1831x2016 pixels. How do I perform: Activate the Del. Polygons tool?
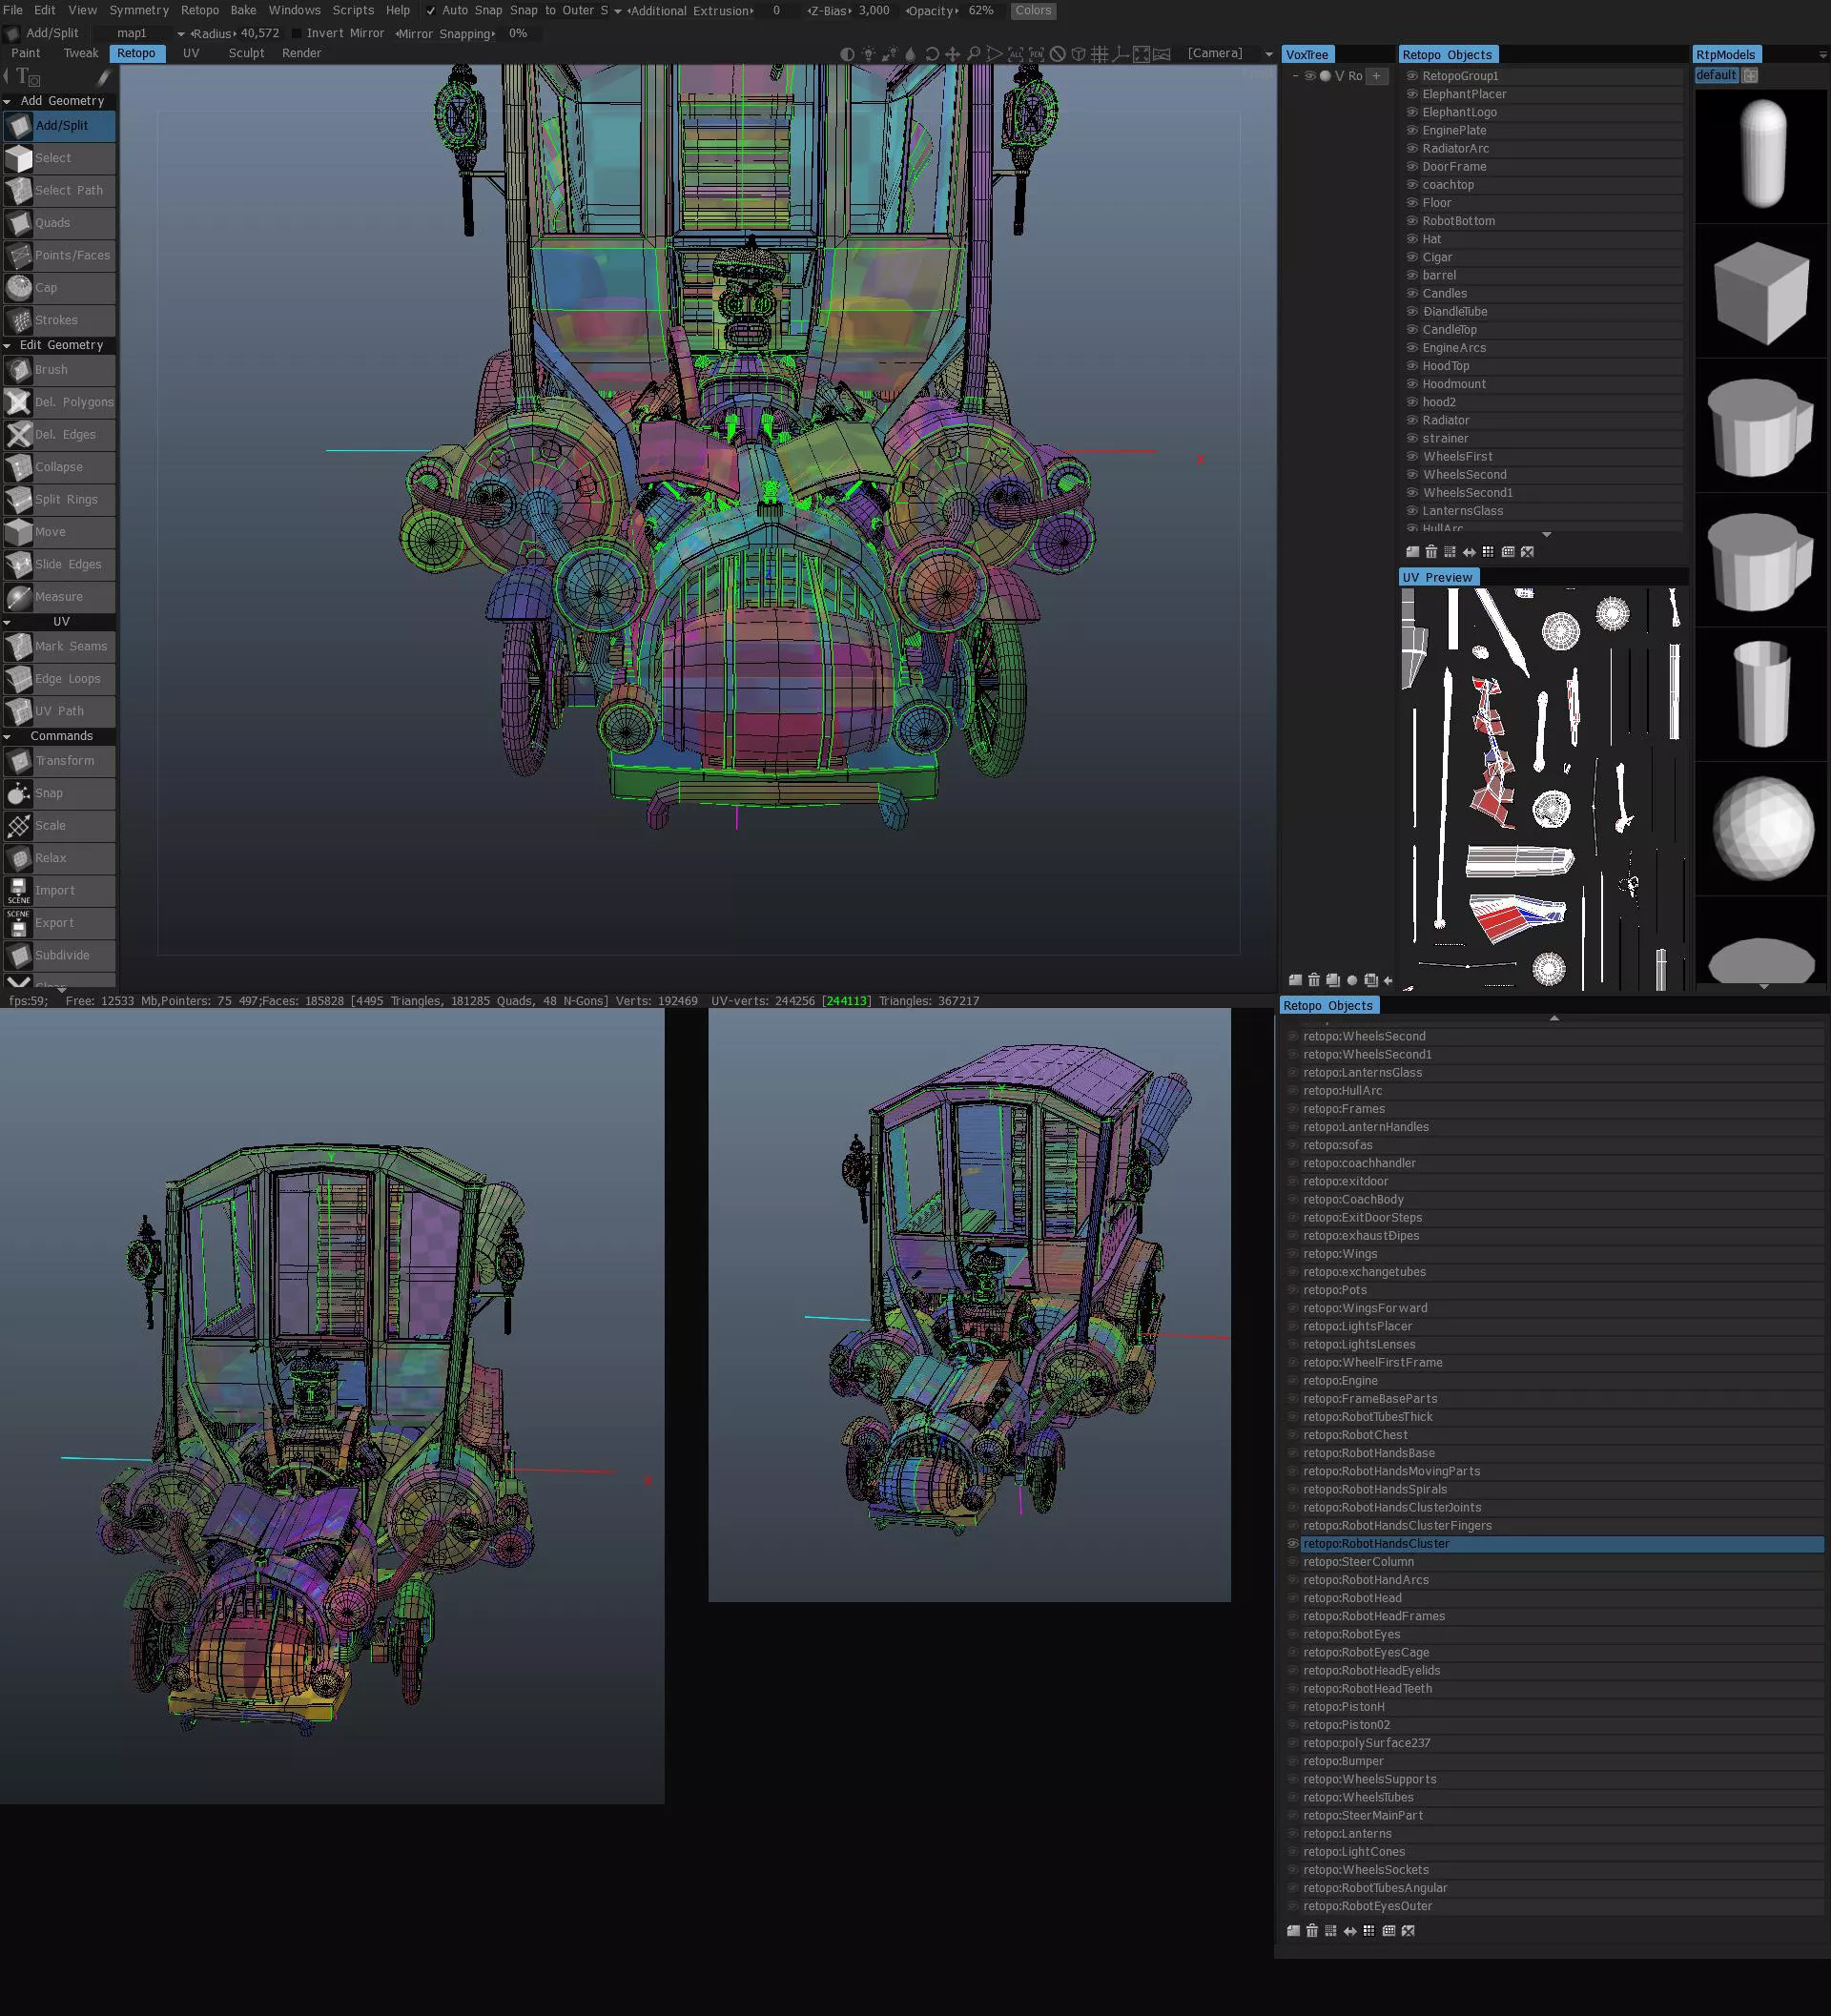point(60,402)
